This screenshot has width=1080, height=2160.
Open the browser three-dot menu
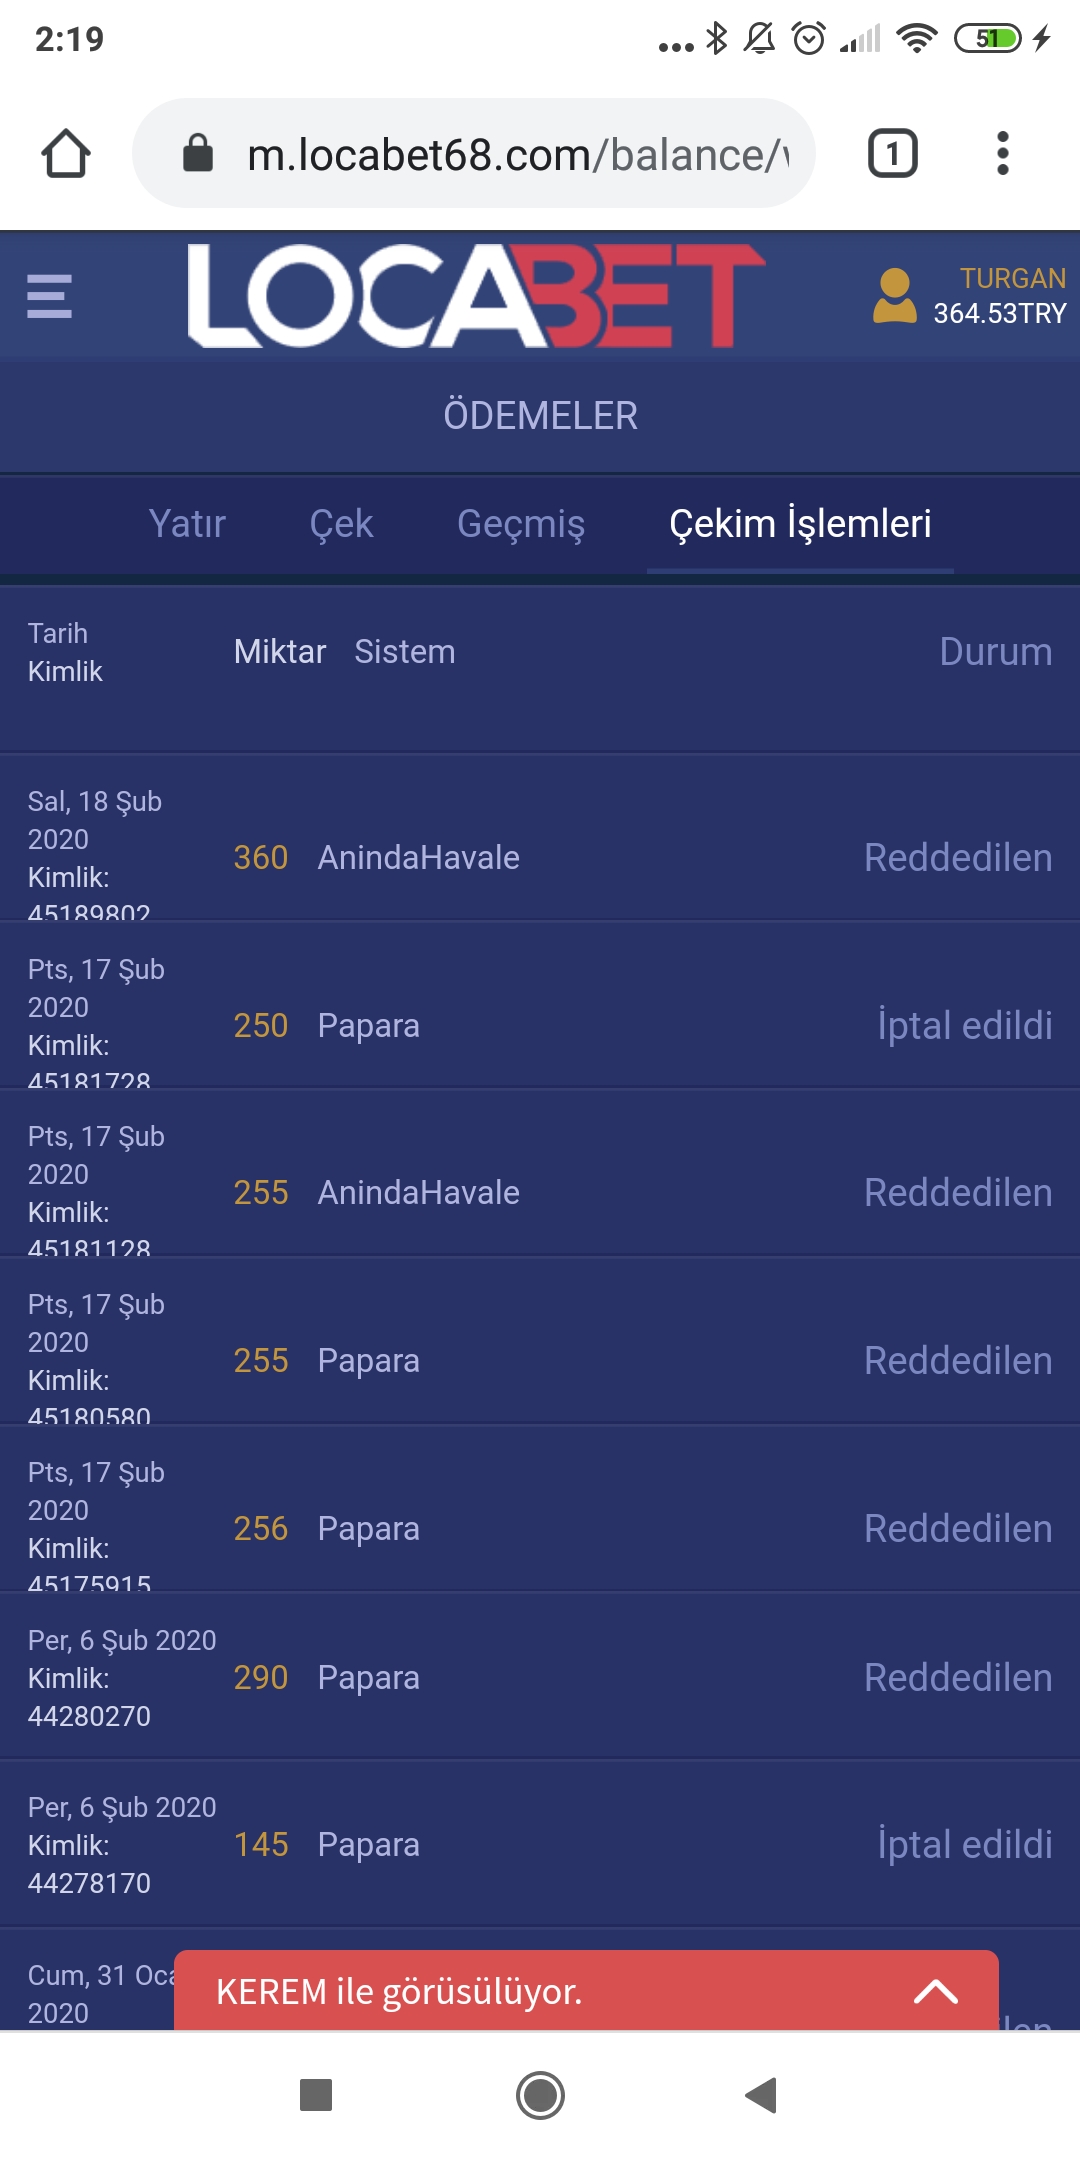(1002, 154)
